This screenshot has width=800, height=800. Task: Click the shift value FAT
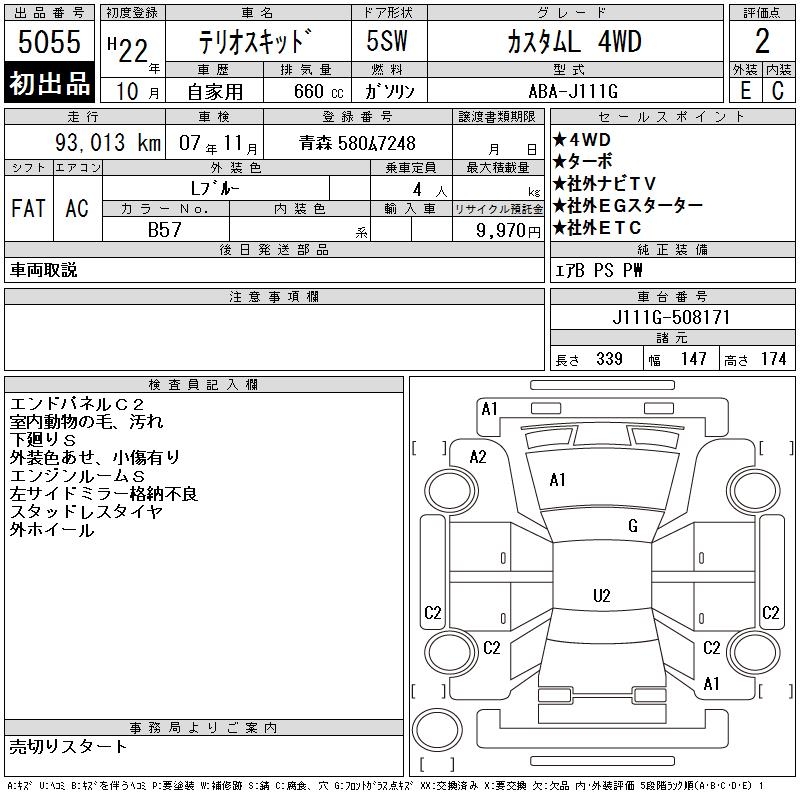coord(29,208)
